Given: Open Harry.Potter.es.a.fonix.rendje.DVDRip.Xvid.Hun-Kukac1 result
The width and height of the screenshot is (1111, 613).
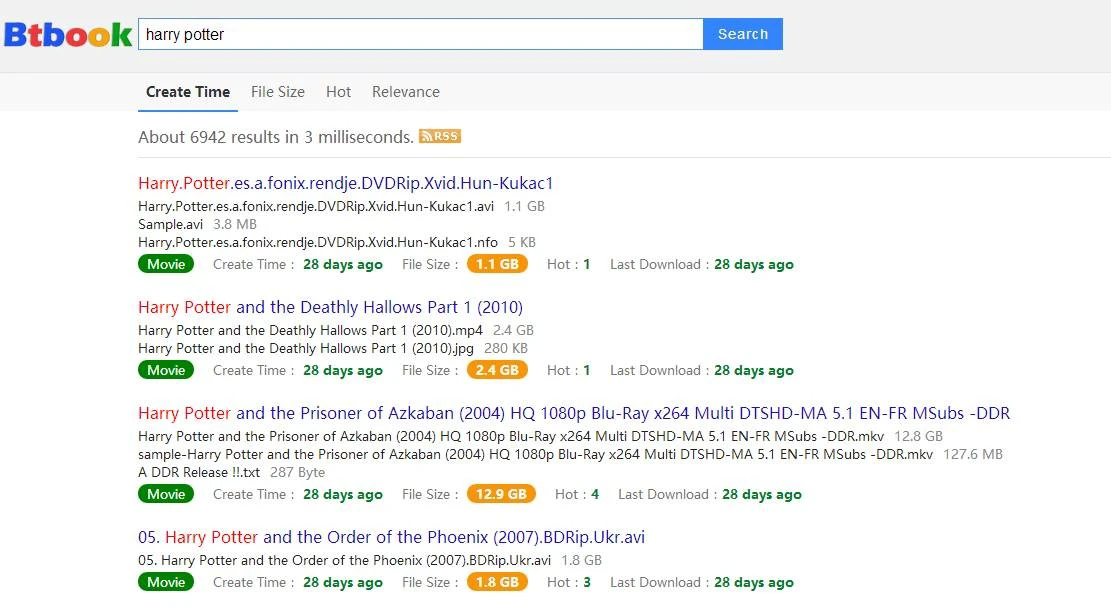Looking at the screenshot, I should coord(346,183).
